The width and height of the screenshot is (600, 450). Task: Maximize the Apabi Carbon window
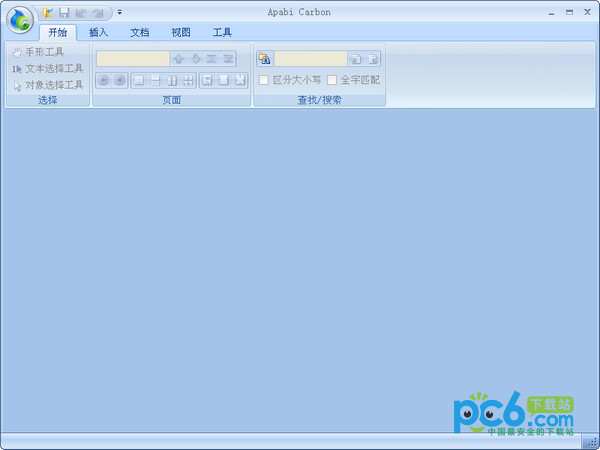click(x=569, y=13)
